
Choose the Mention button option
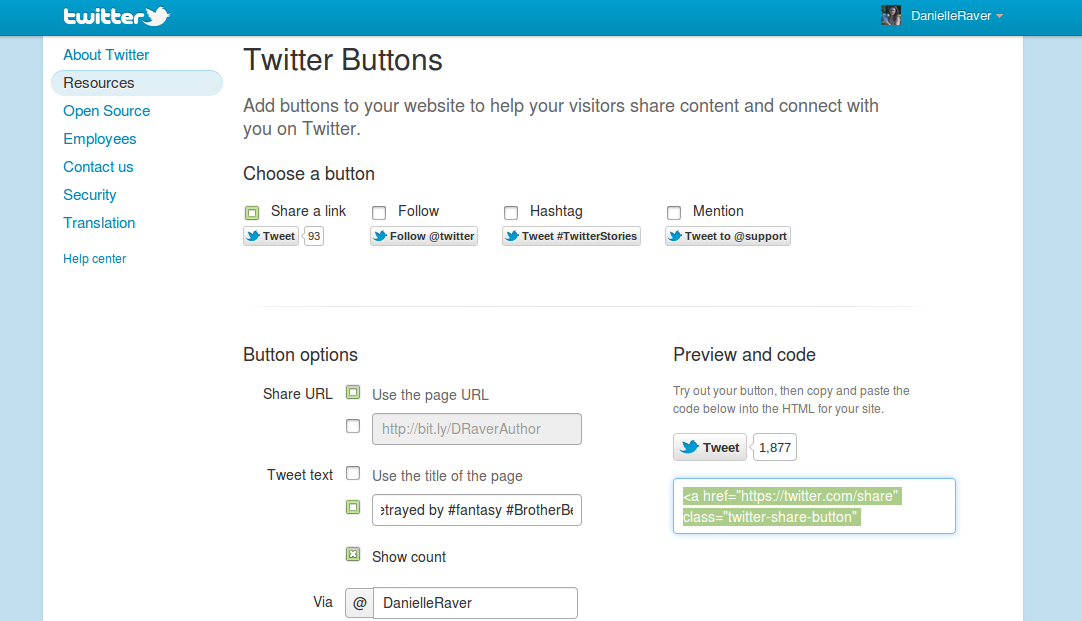pyautogui.click(x=673, y=213)
